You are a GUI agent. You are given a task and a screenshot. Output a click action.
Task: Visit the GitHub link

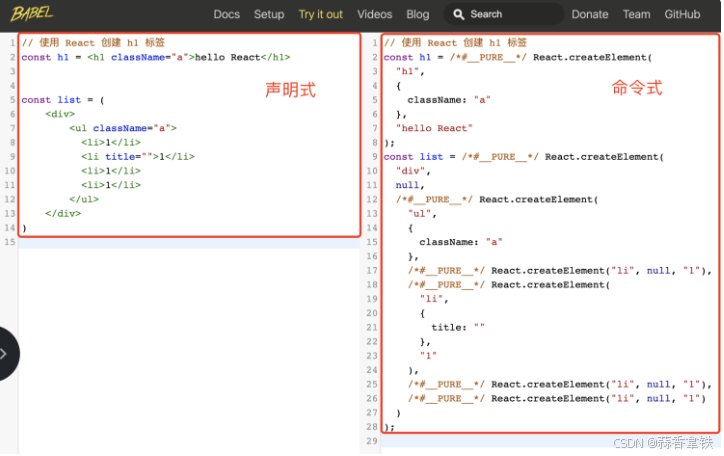[x=682, y=14]
